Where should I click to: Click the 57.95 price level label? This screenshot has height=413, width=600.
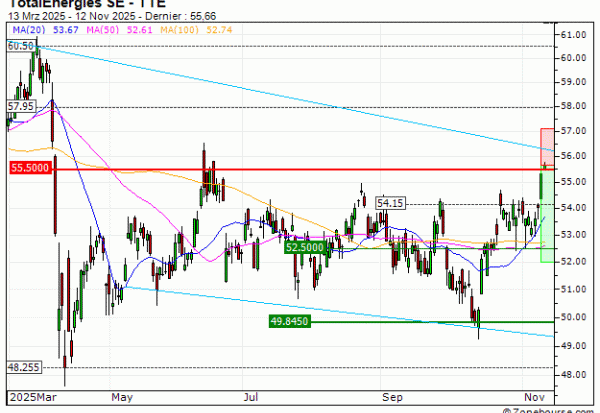[21, 106]
